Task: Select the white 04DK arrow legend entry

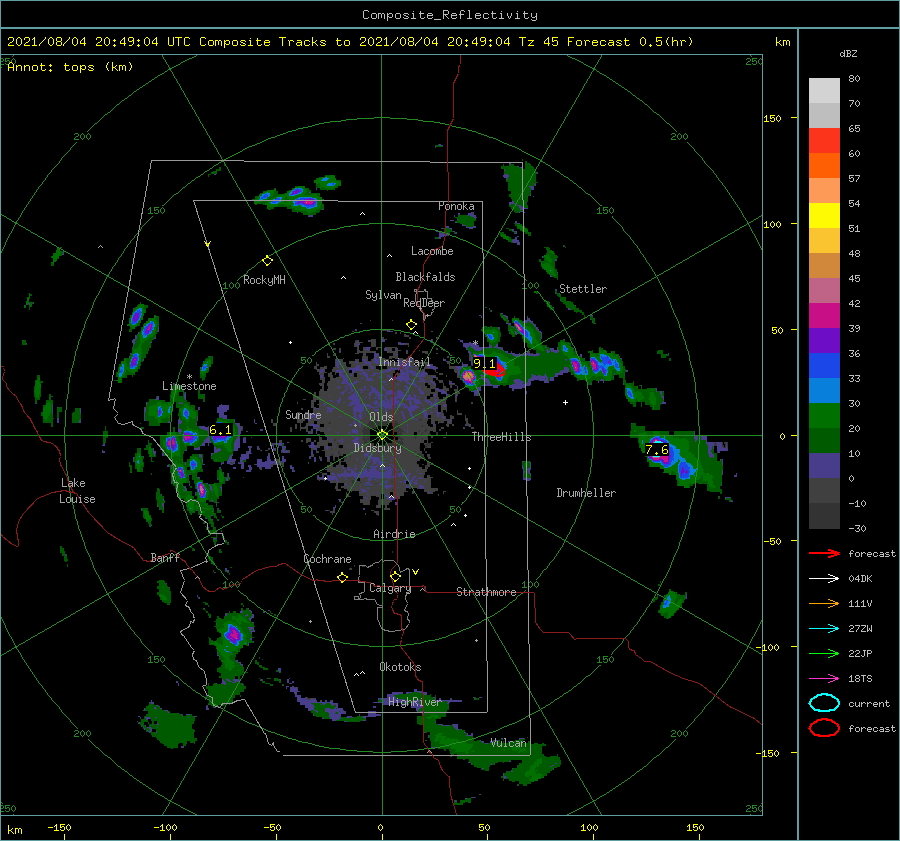Action: (824, 579)
